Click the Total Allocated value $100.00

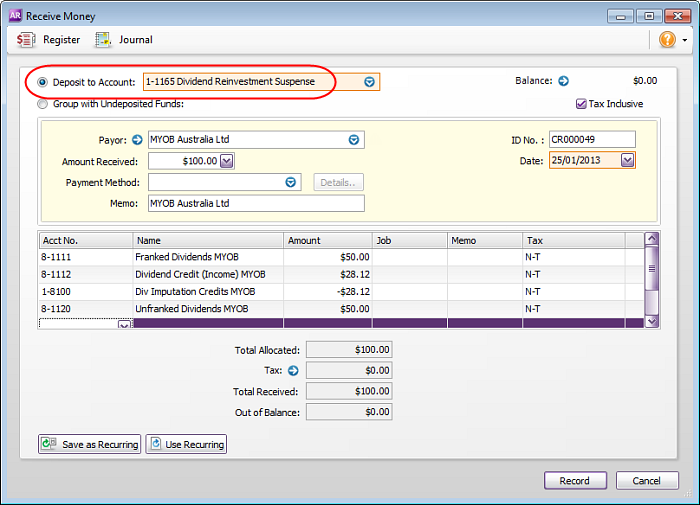[349, 350]
